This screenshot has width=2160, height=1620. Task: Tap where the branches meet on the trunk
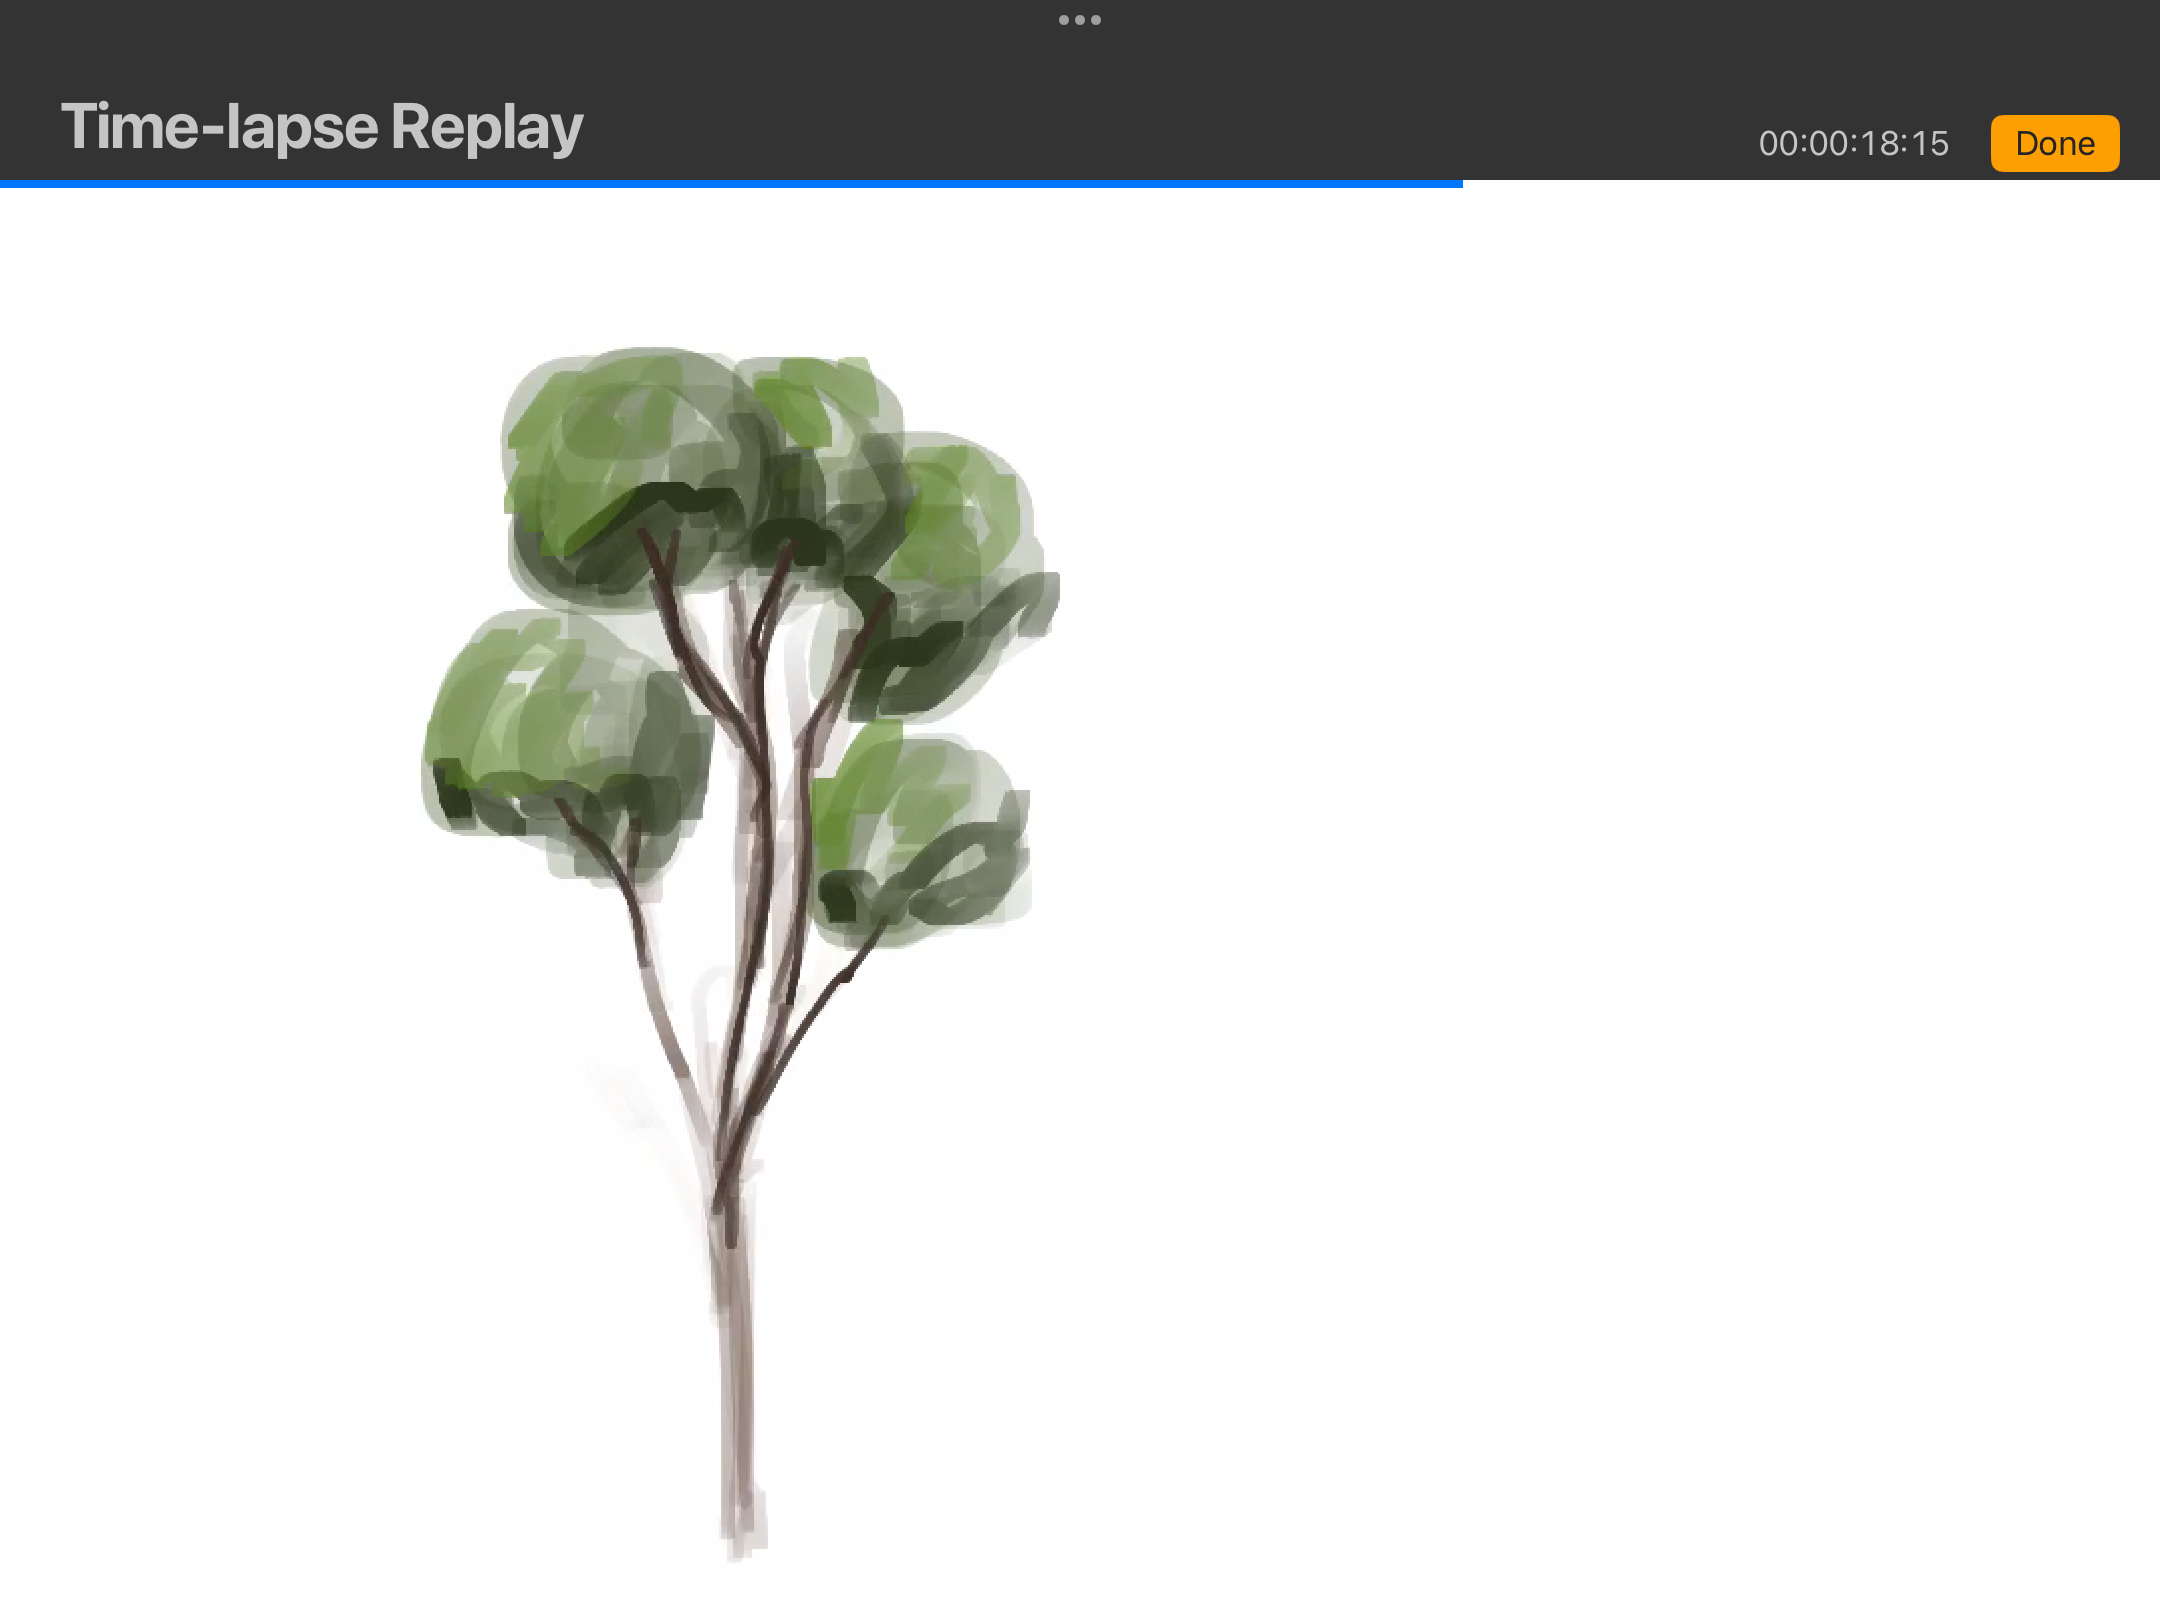point(725,1180)
